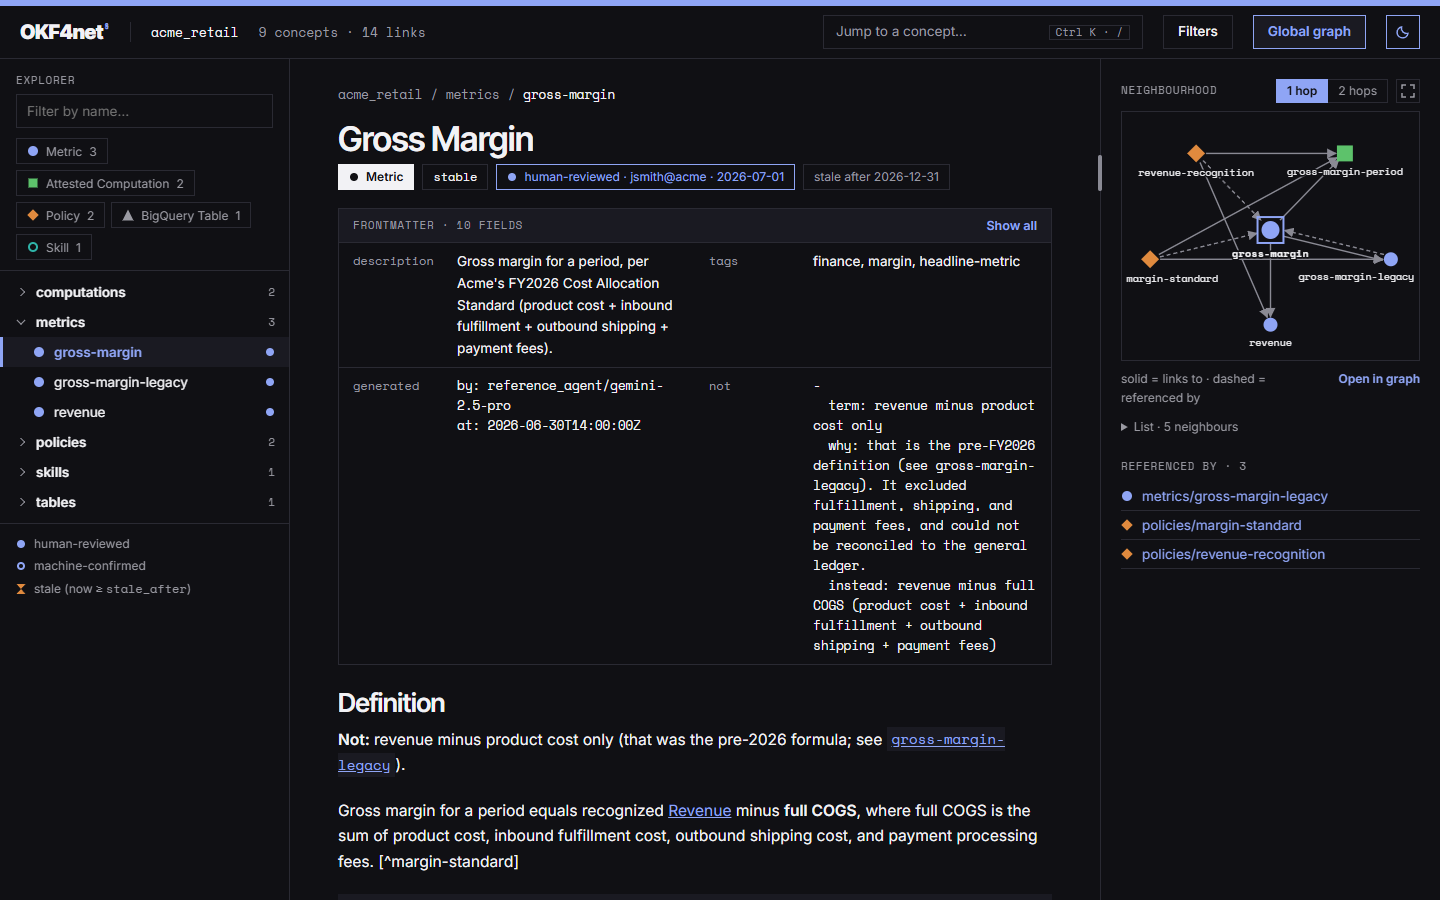Expand neighbourhood graph to fullscreen
This screenshot has height=900, width=1440.
pos(1408,91)
